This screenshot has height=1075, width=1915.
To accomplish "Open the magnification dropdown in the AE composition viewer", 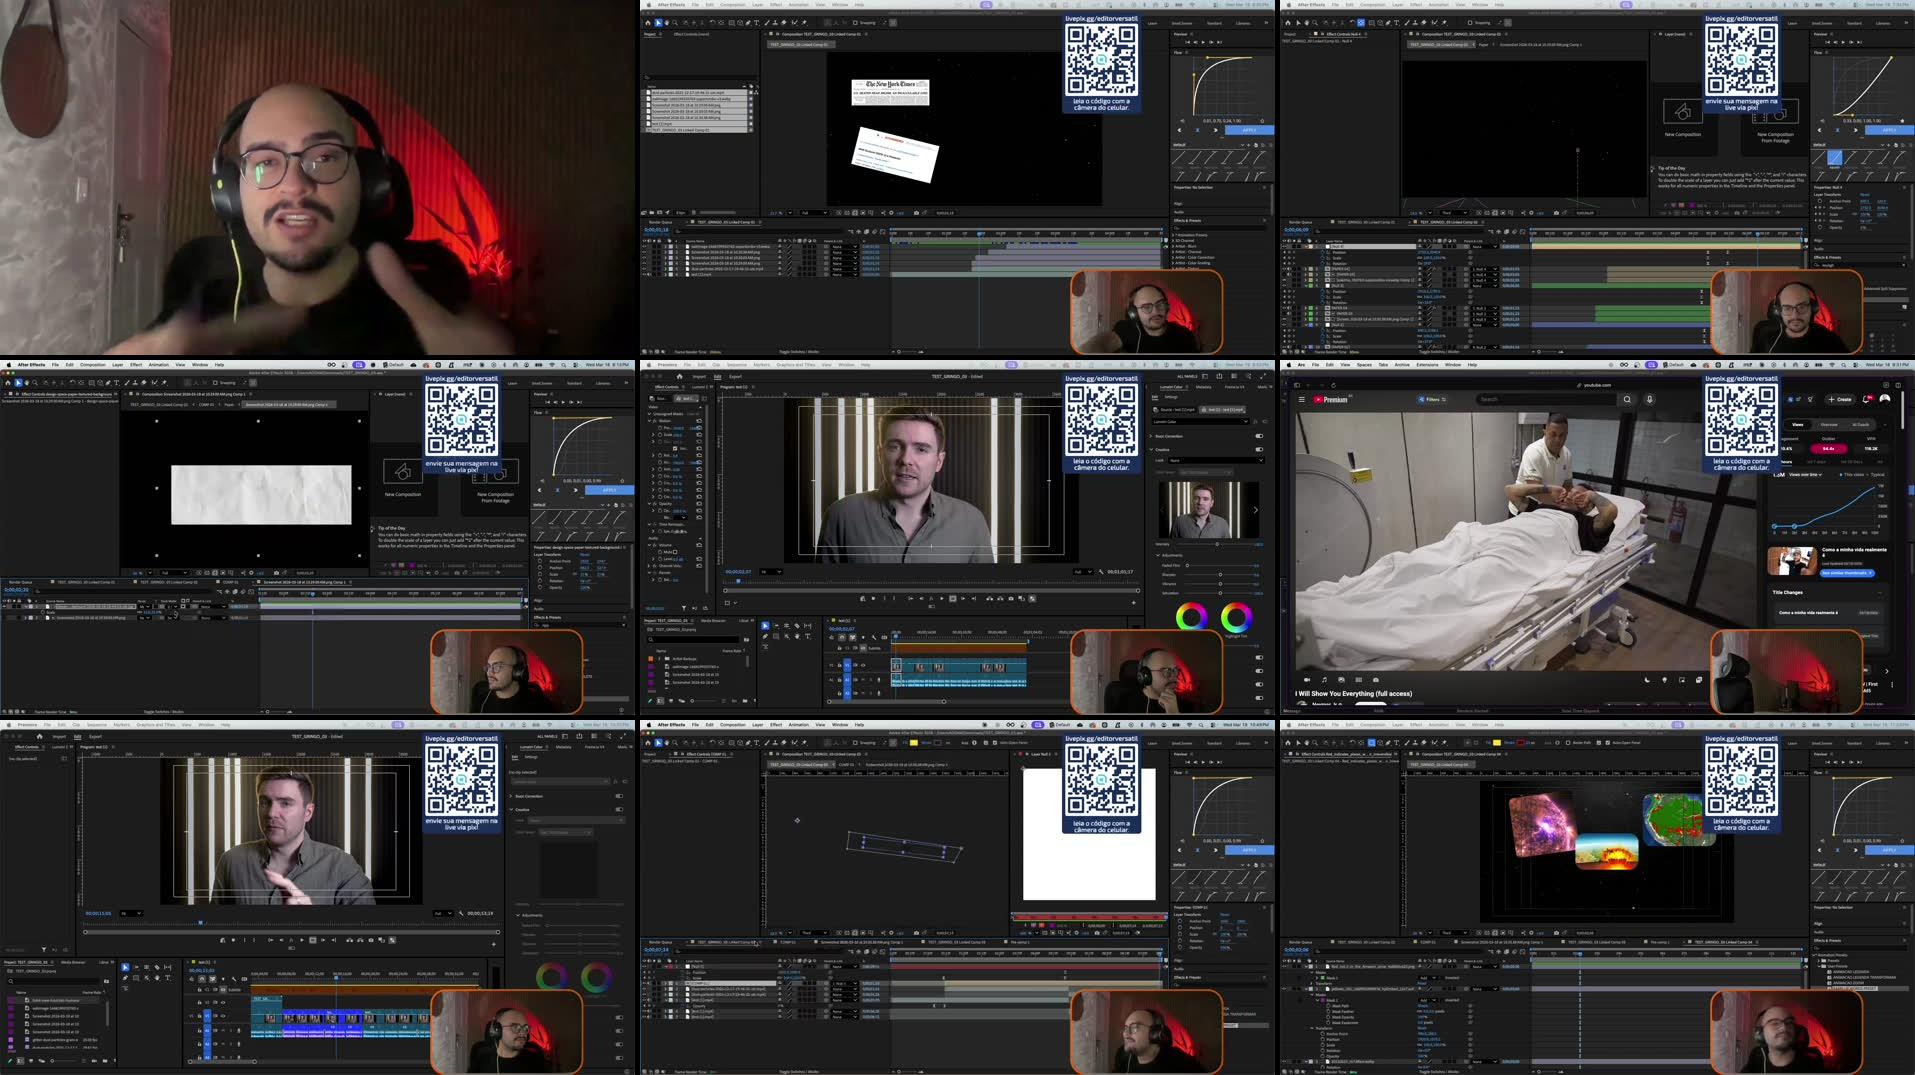I will coord(775,212).
